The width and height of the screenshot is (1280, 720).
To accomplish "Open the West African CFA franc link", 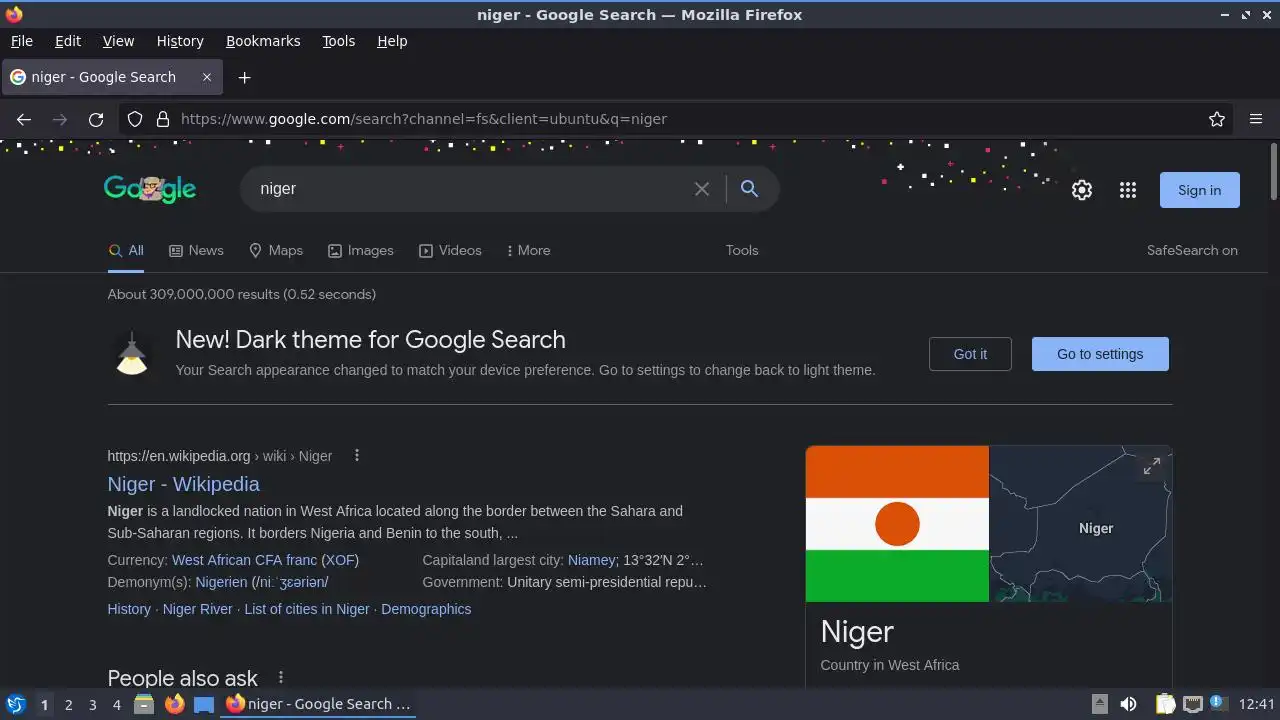I will [244, 560].
